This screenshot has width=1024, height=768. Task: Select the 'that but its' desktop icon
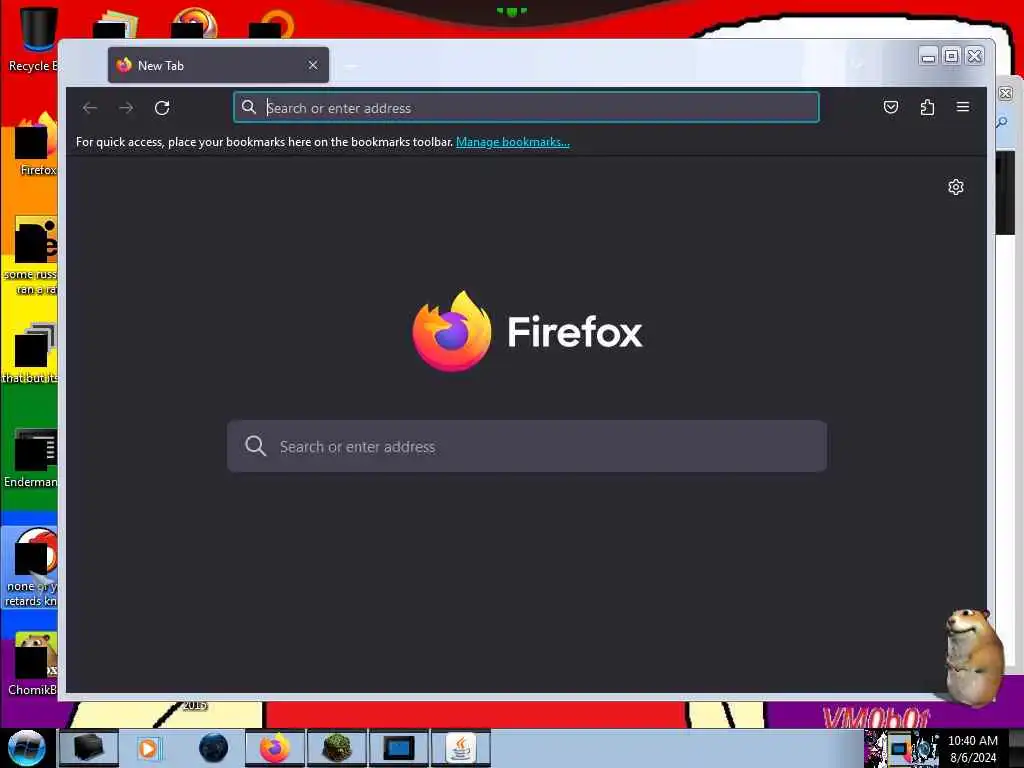click(x=30, y=353)
